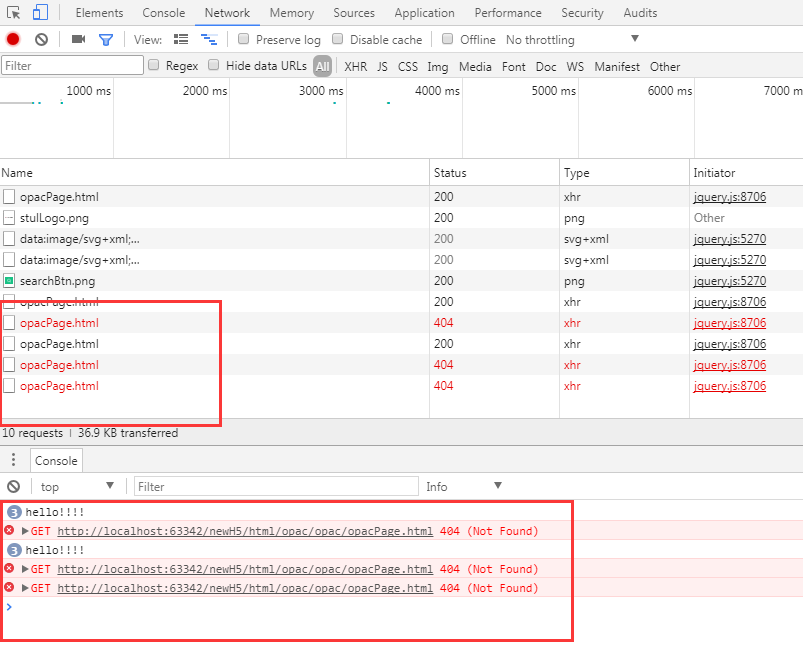Sort requests by Type column header

tap(624, 173)
